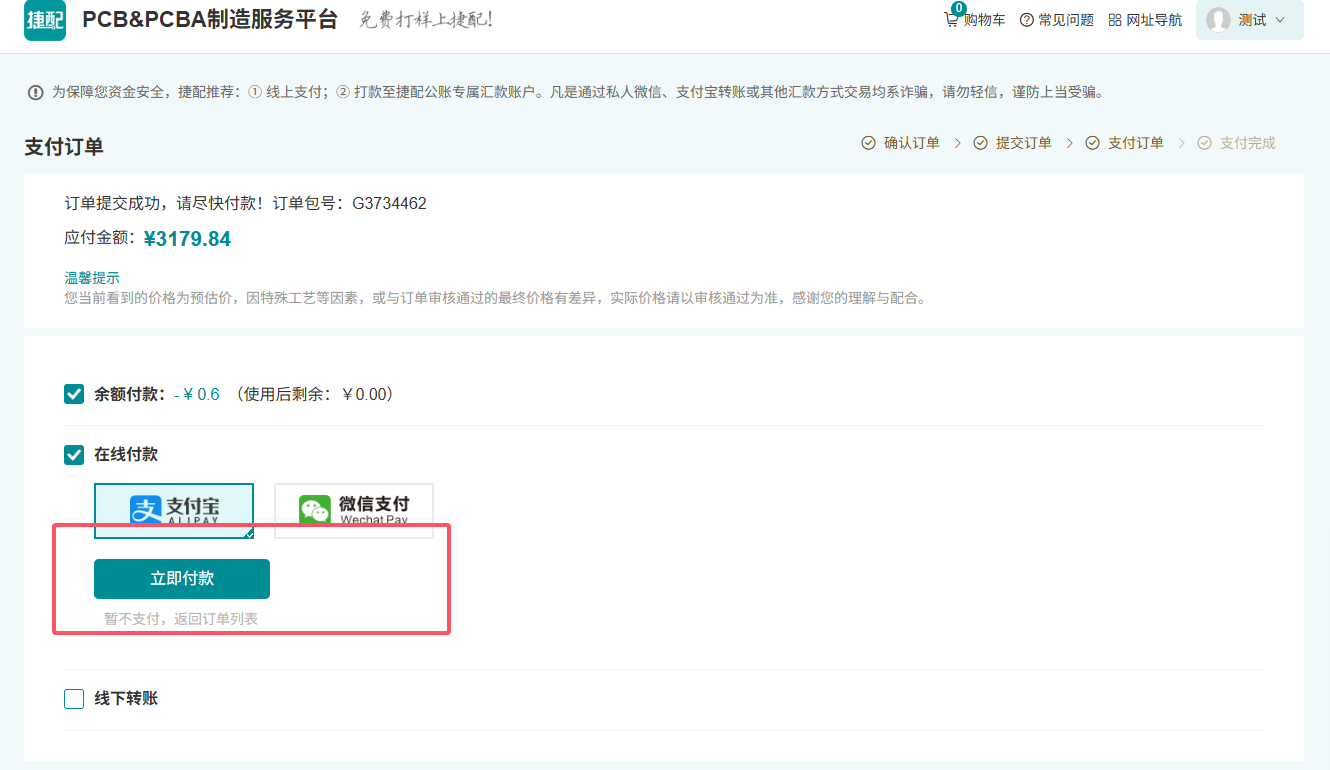Screen dimensions: 1330x770
Task: Click the user avatar icon
Action: click(x=1218, y=20)
